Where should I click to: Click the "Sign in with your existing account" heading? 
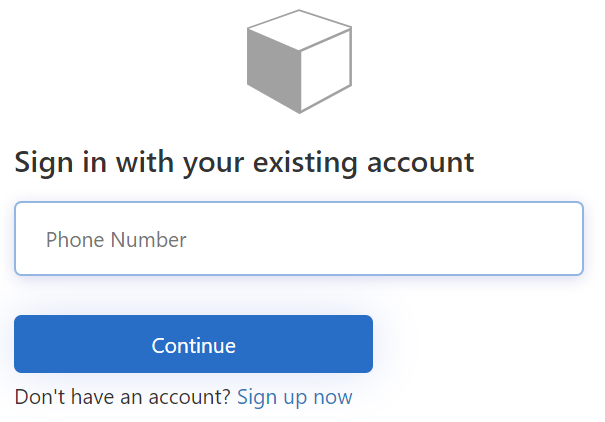tap(243, 162)
